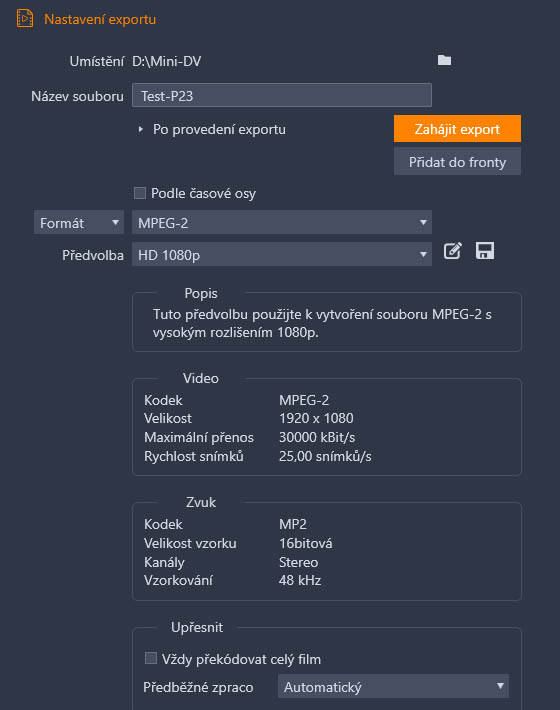Click the Upřesnit section heading
560x710 pixels.
[x=197, y=627]
